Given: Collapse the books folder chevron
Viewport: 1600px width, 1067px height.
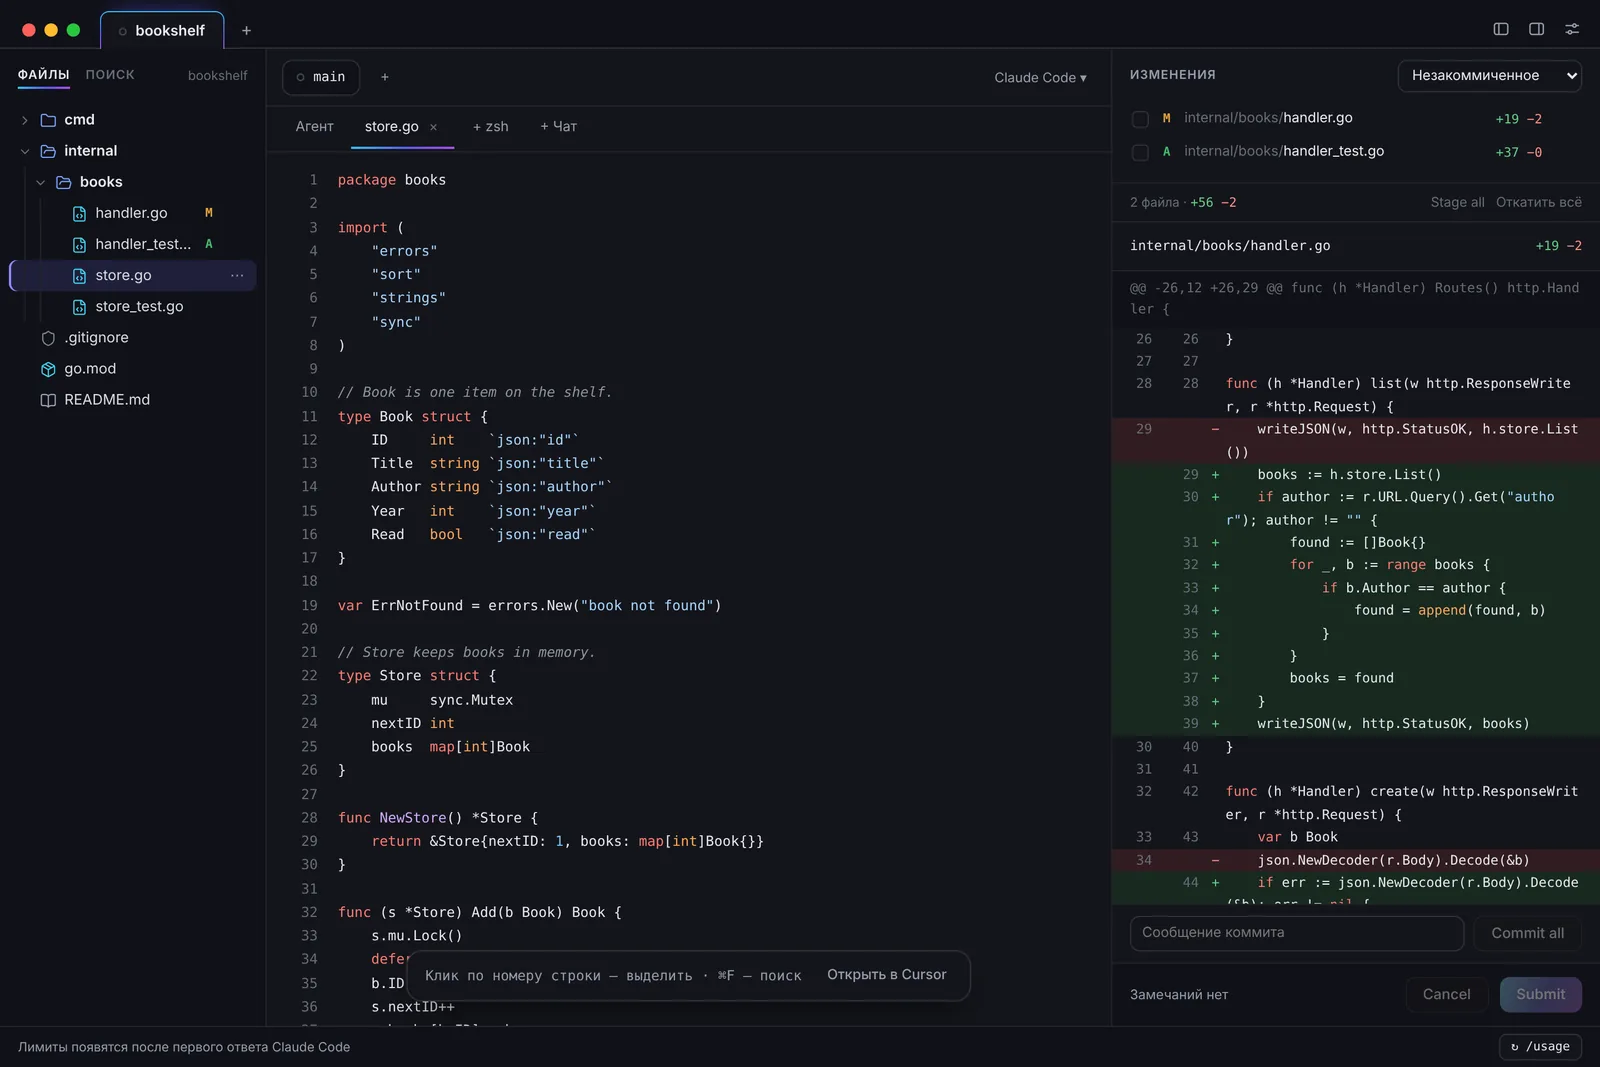Looking at the screenshot, I should pos(41,182).
